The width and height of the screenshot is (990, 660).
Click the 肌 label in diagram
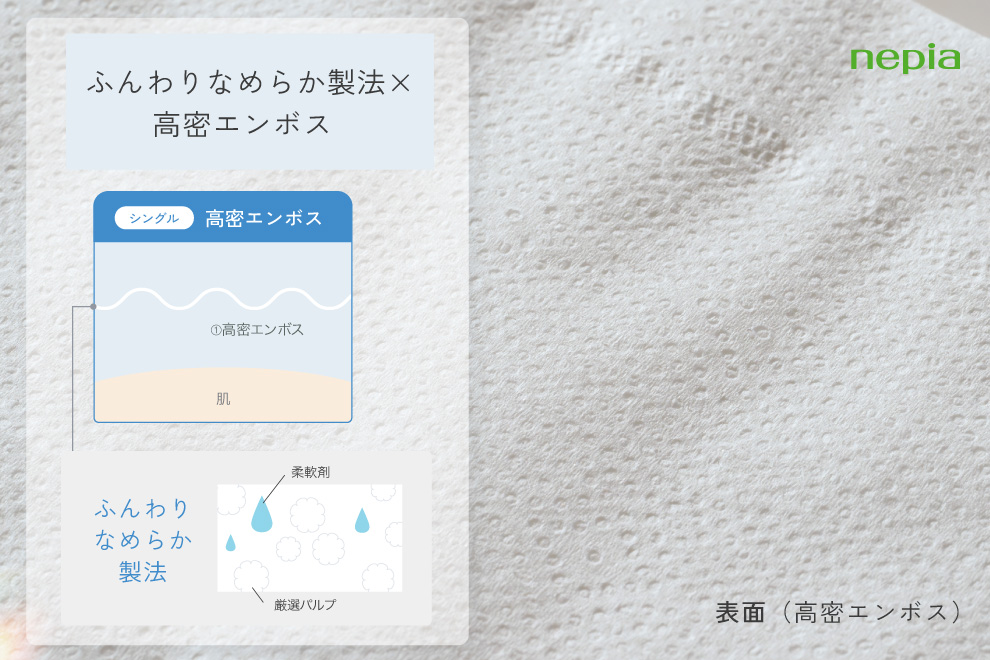tap(223, 398)
